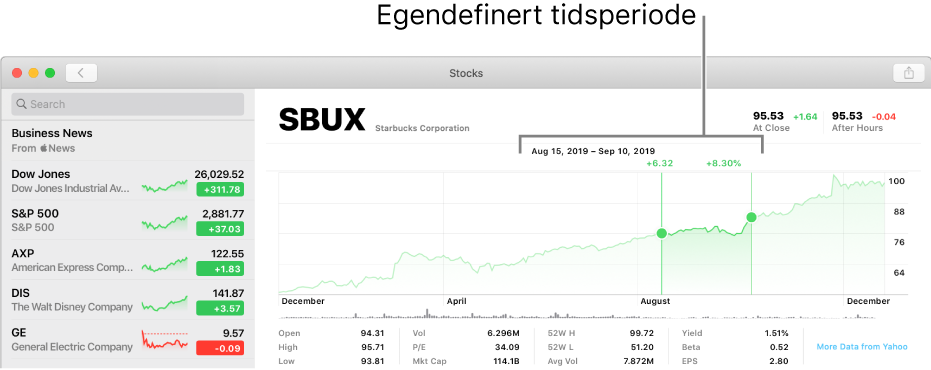Select the AXP stock row

[128, 260]
